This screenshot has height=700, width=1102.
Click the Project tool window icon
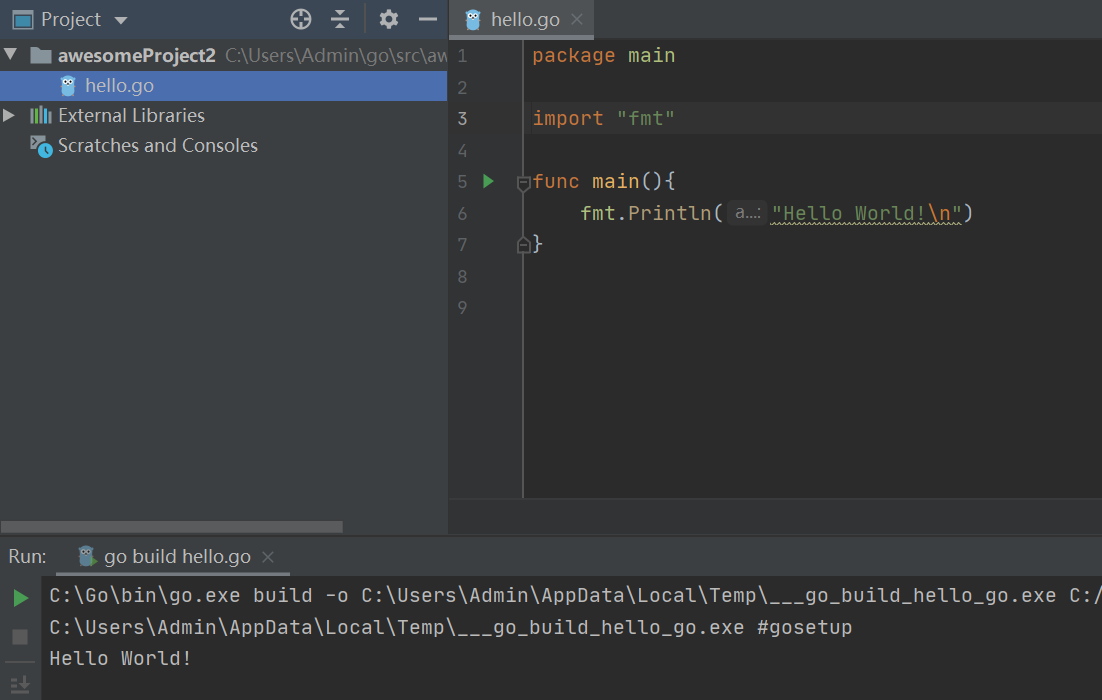[x=23, y=20]
